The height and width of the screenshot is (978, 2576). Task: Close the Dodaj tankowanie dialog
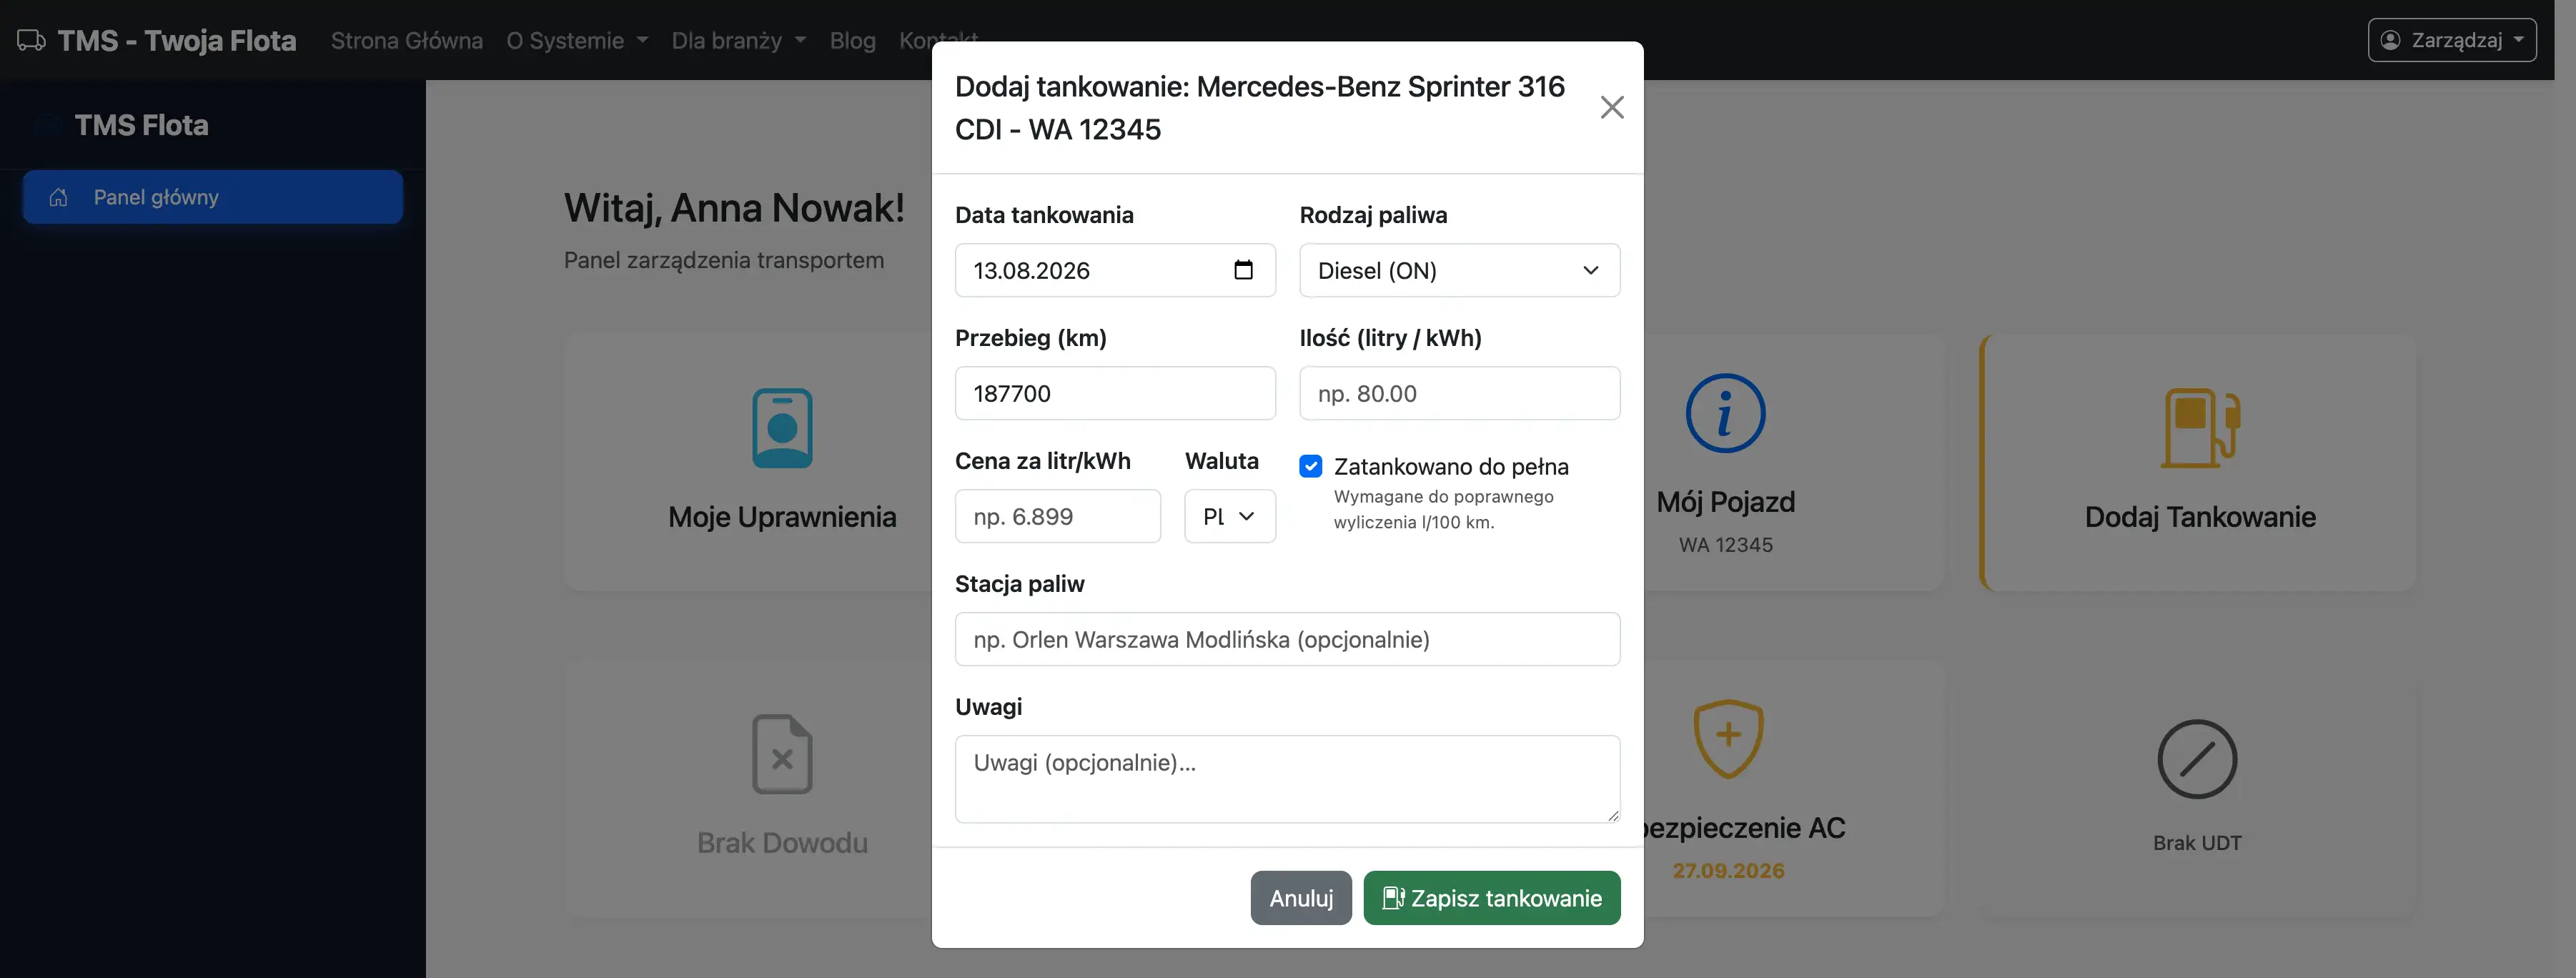tap(1611, 107)
